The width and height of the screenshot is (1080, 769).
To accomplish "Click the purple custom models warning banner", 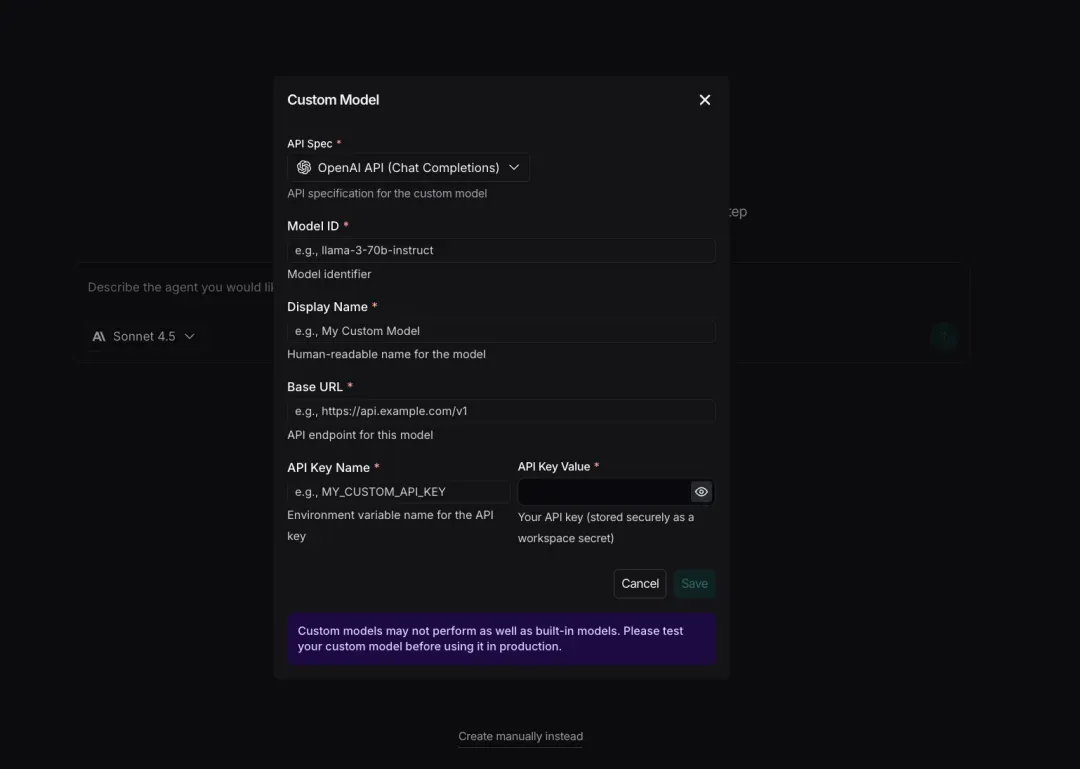I will click(501, 639).
